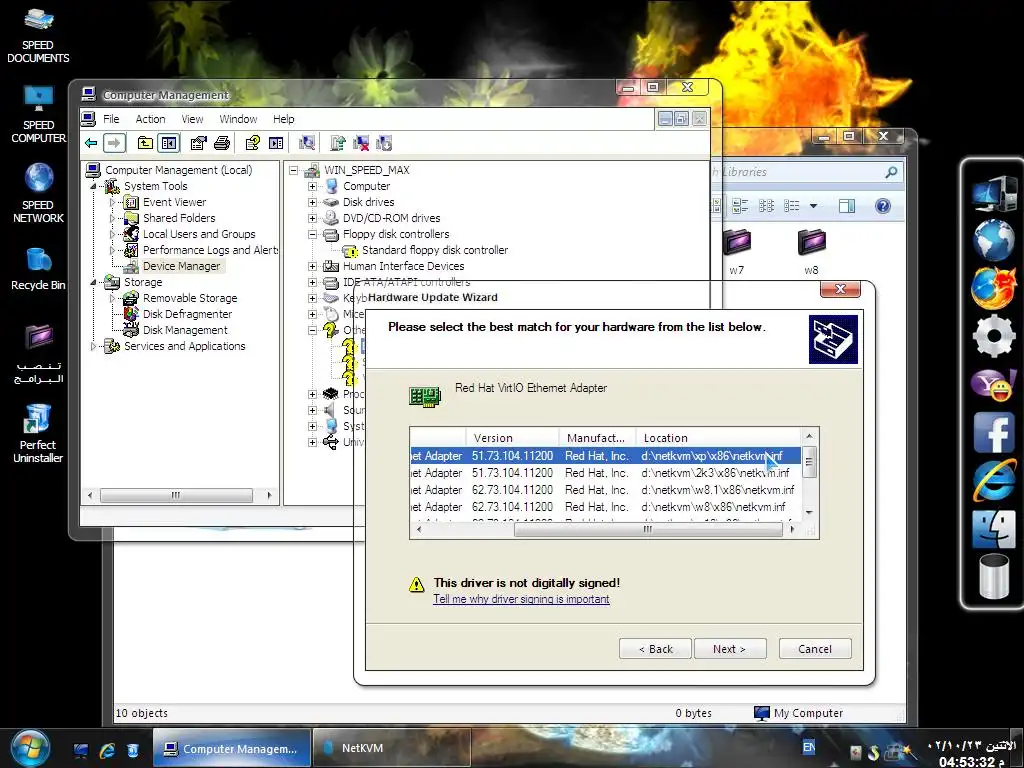Open the Help menu
The image size is (1024, 768).
[x=283, y=119]
